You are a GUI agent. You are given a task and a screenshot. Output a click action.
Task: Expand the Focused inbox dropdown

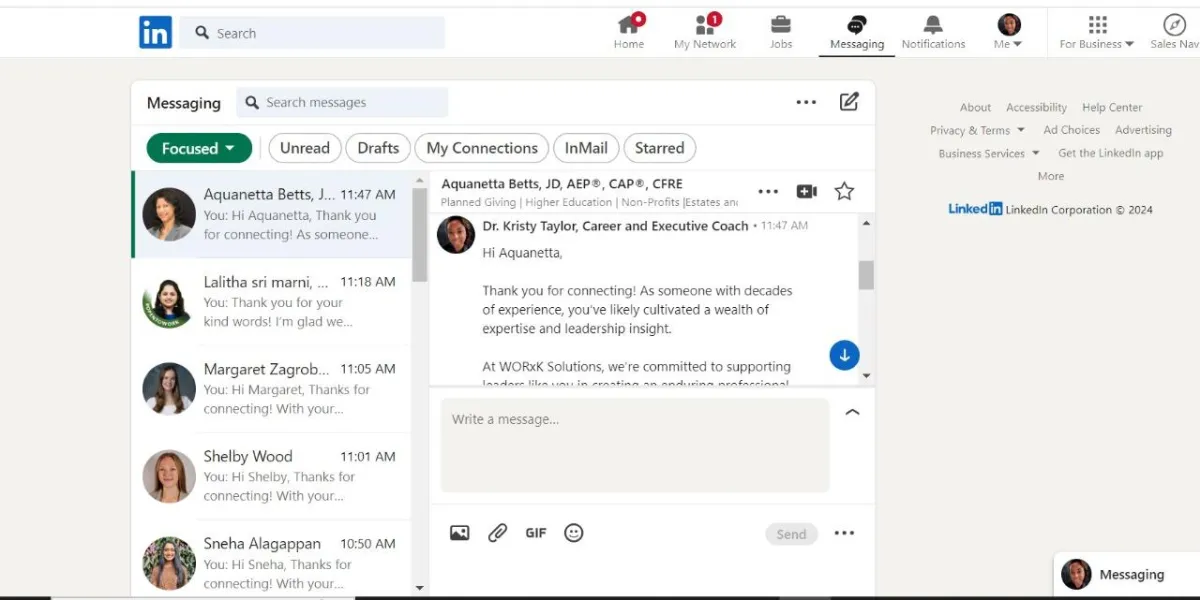(199, 148)
